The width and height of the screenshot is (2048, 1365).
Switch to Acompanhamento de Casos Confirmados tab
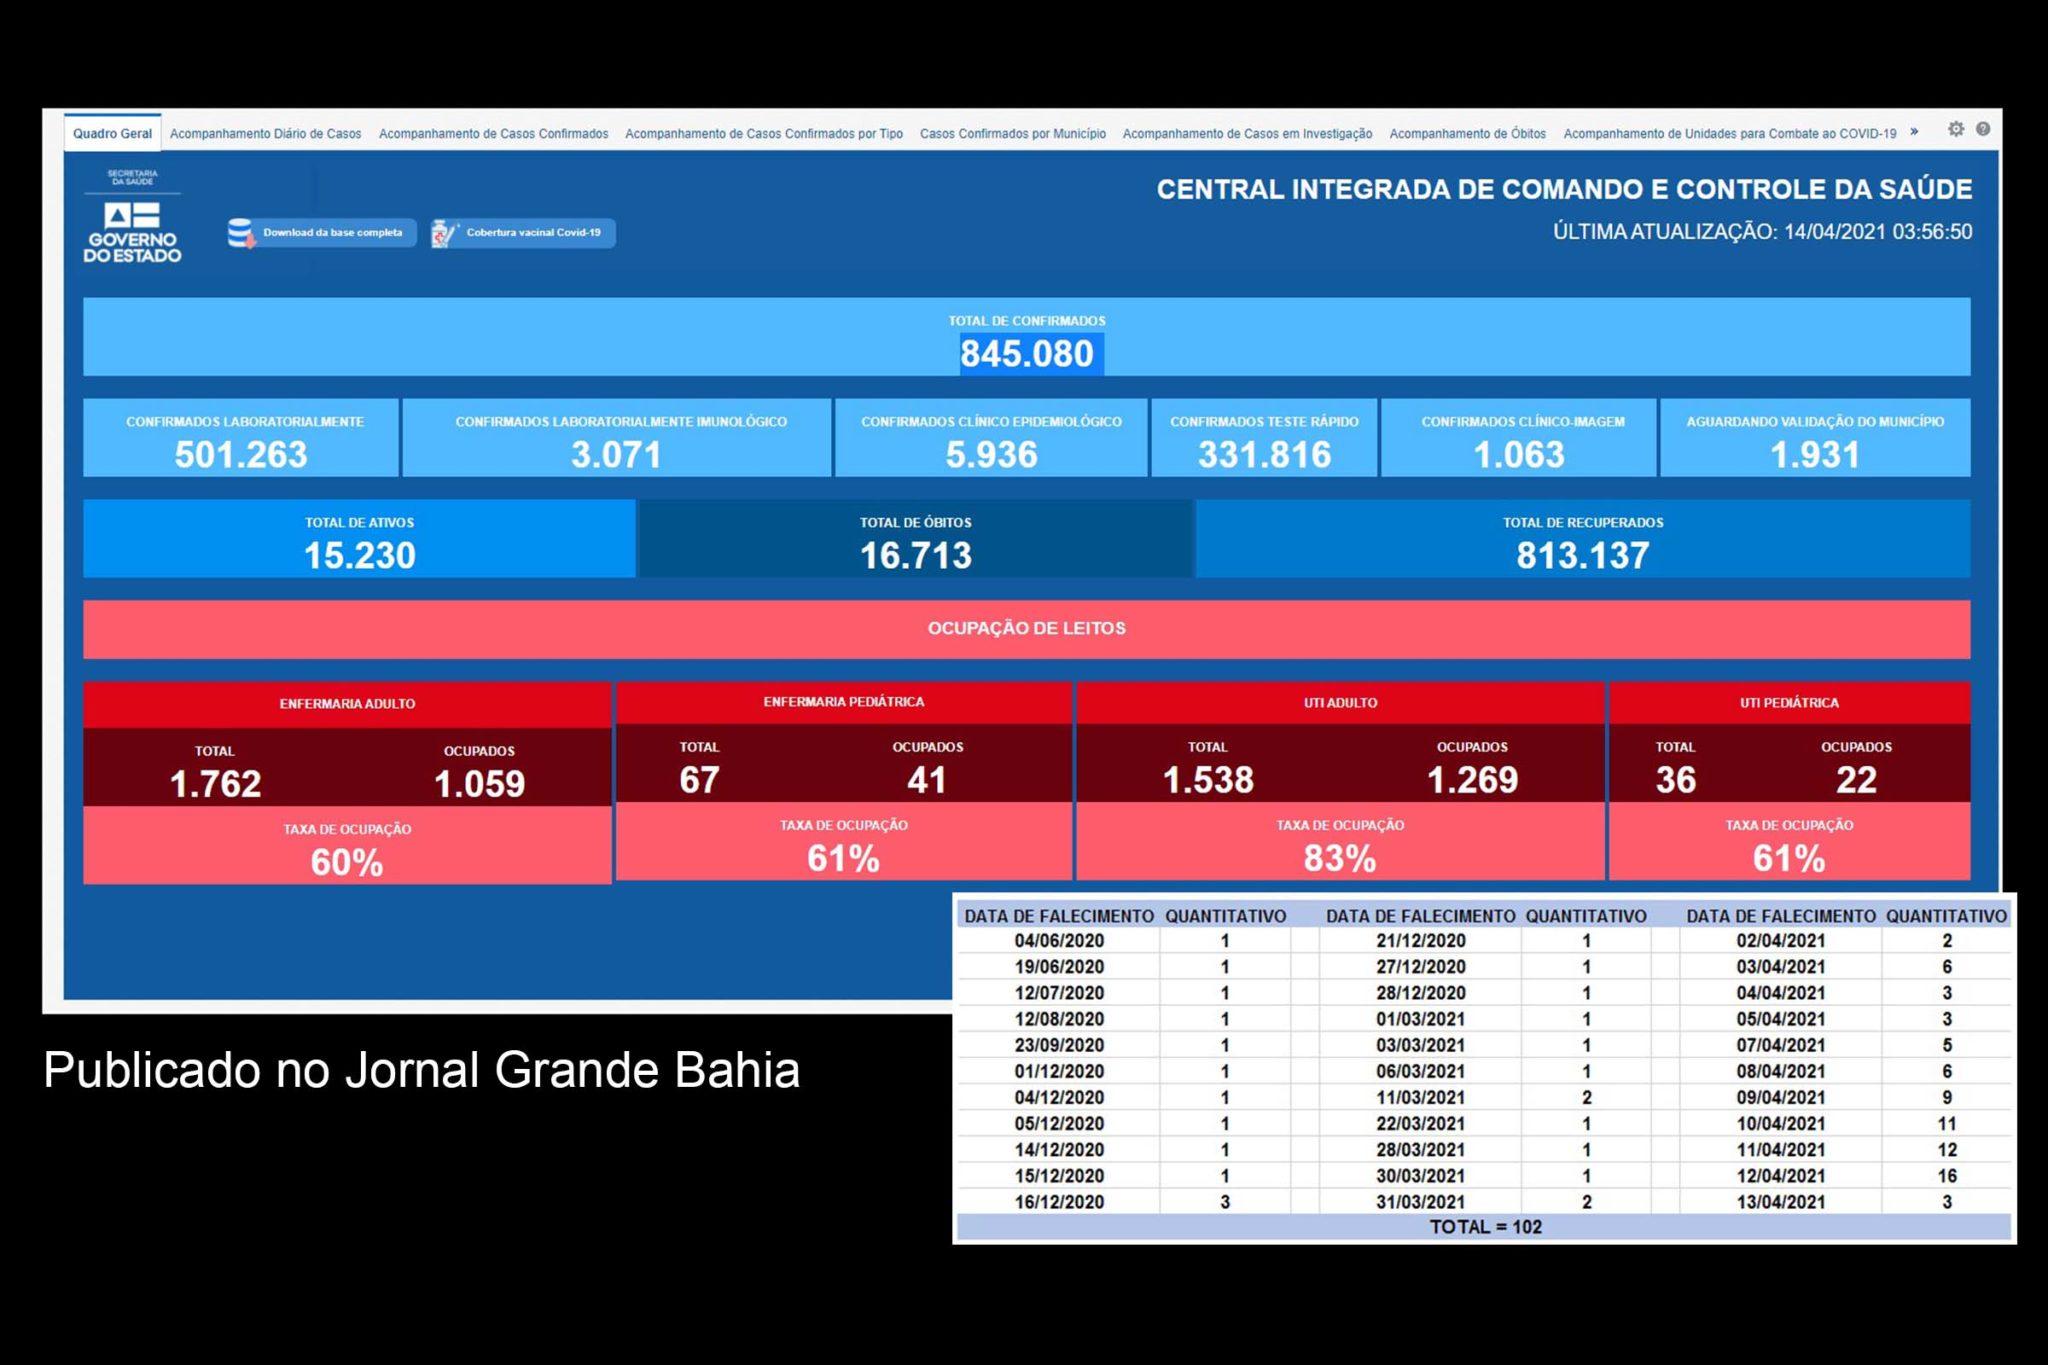(493, 133)
